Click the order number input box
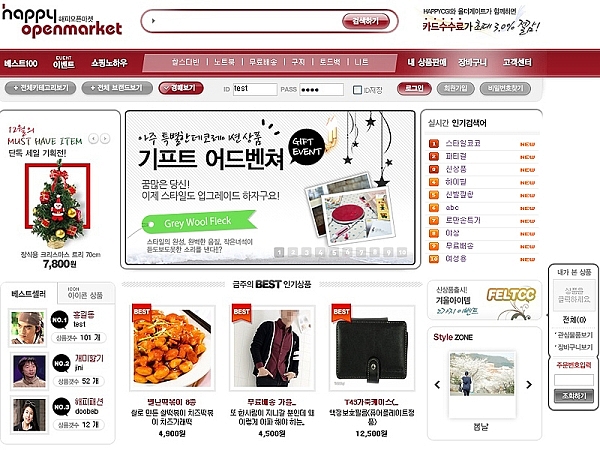The width and height of the screenshot is (600, 450). pyautogui.click(x=574, y=380)
